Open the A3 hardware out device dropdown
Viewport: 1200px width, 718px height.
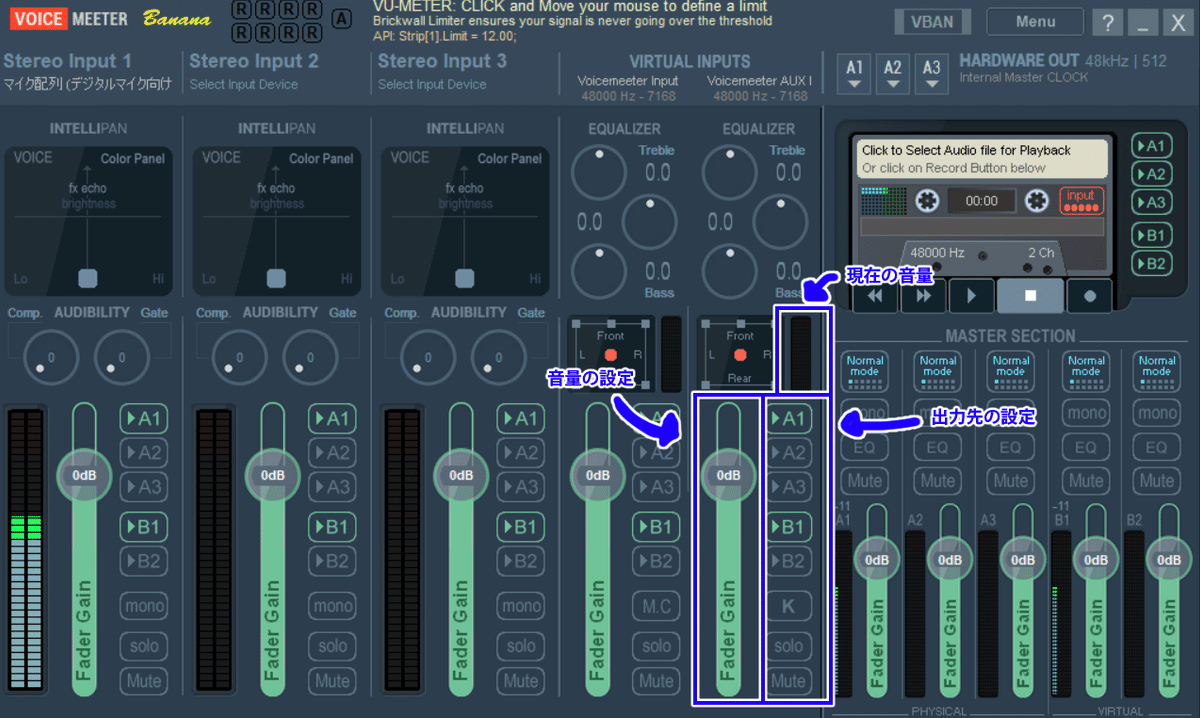932,73
